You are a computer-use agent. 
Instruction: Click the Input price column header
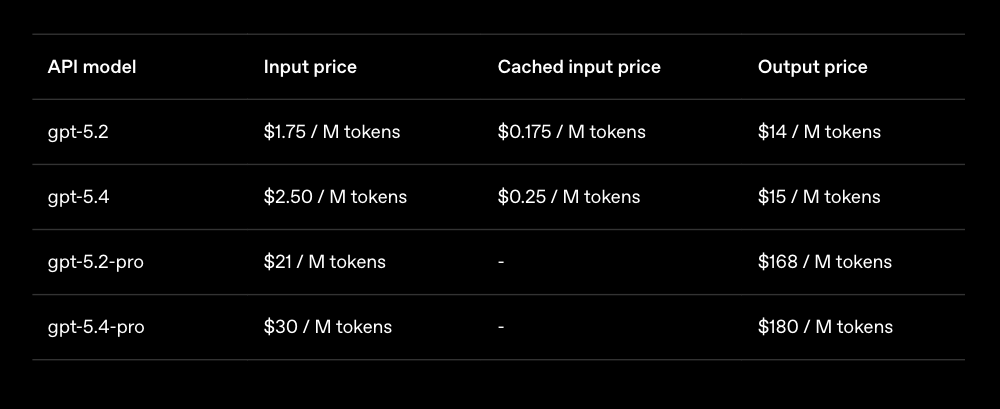click(310, 67)
